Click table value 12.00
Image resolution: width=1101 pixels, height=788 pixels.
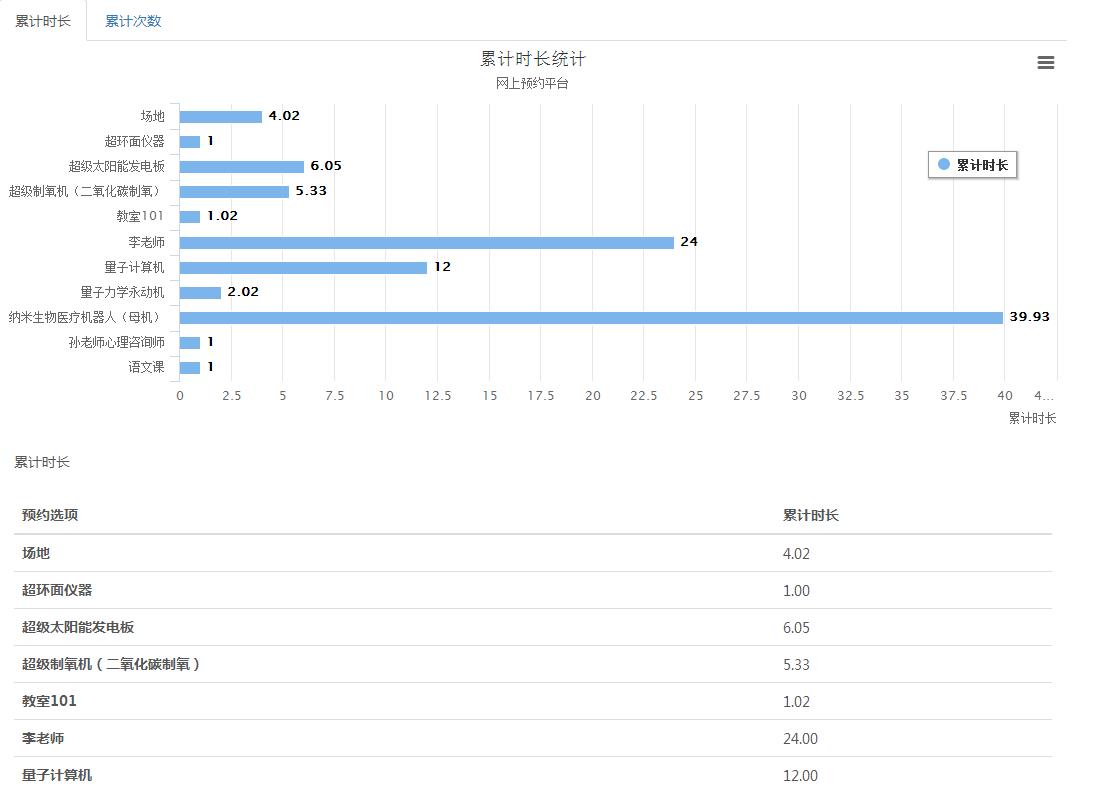coord(800,776)
